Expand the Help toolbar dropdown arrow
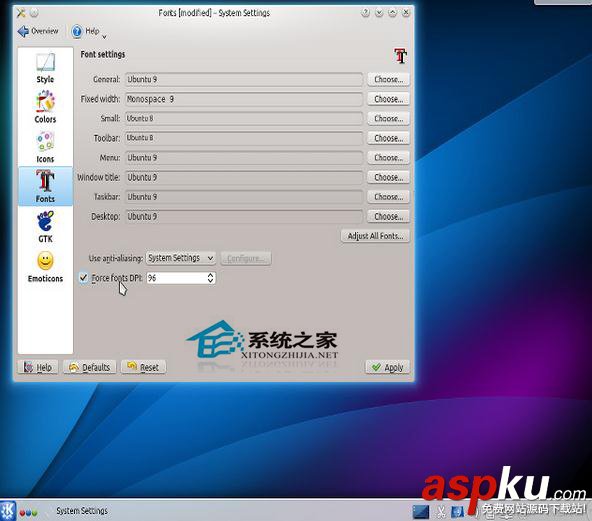 (105, 36)
